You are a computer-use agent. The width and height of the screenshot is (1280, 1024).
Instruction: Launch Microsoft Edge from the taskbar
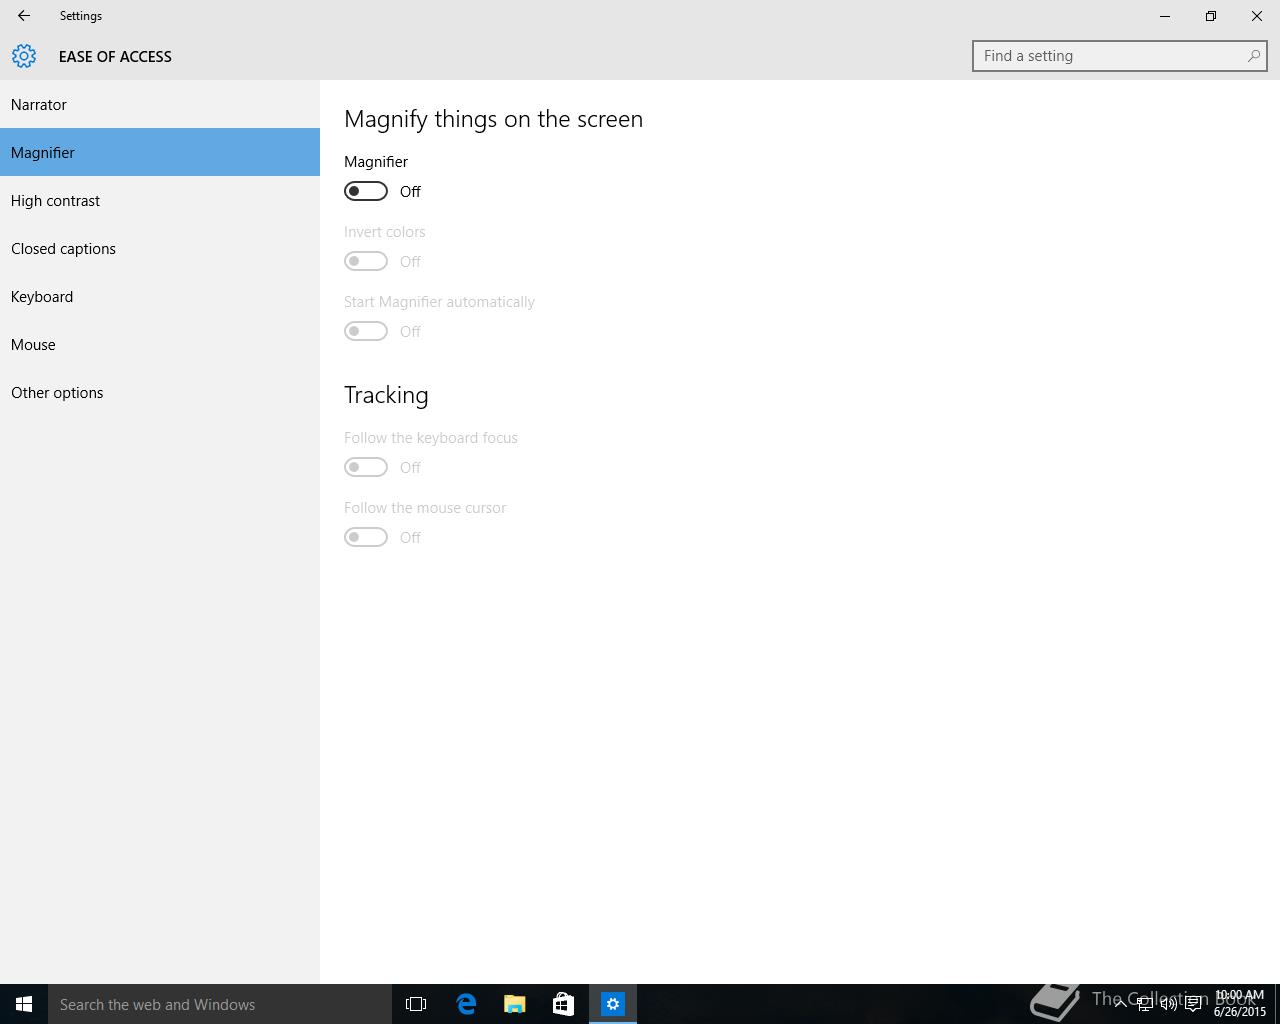point(466,1004)
